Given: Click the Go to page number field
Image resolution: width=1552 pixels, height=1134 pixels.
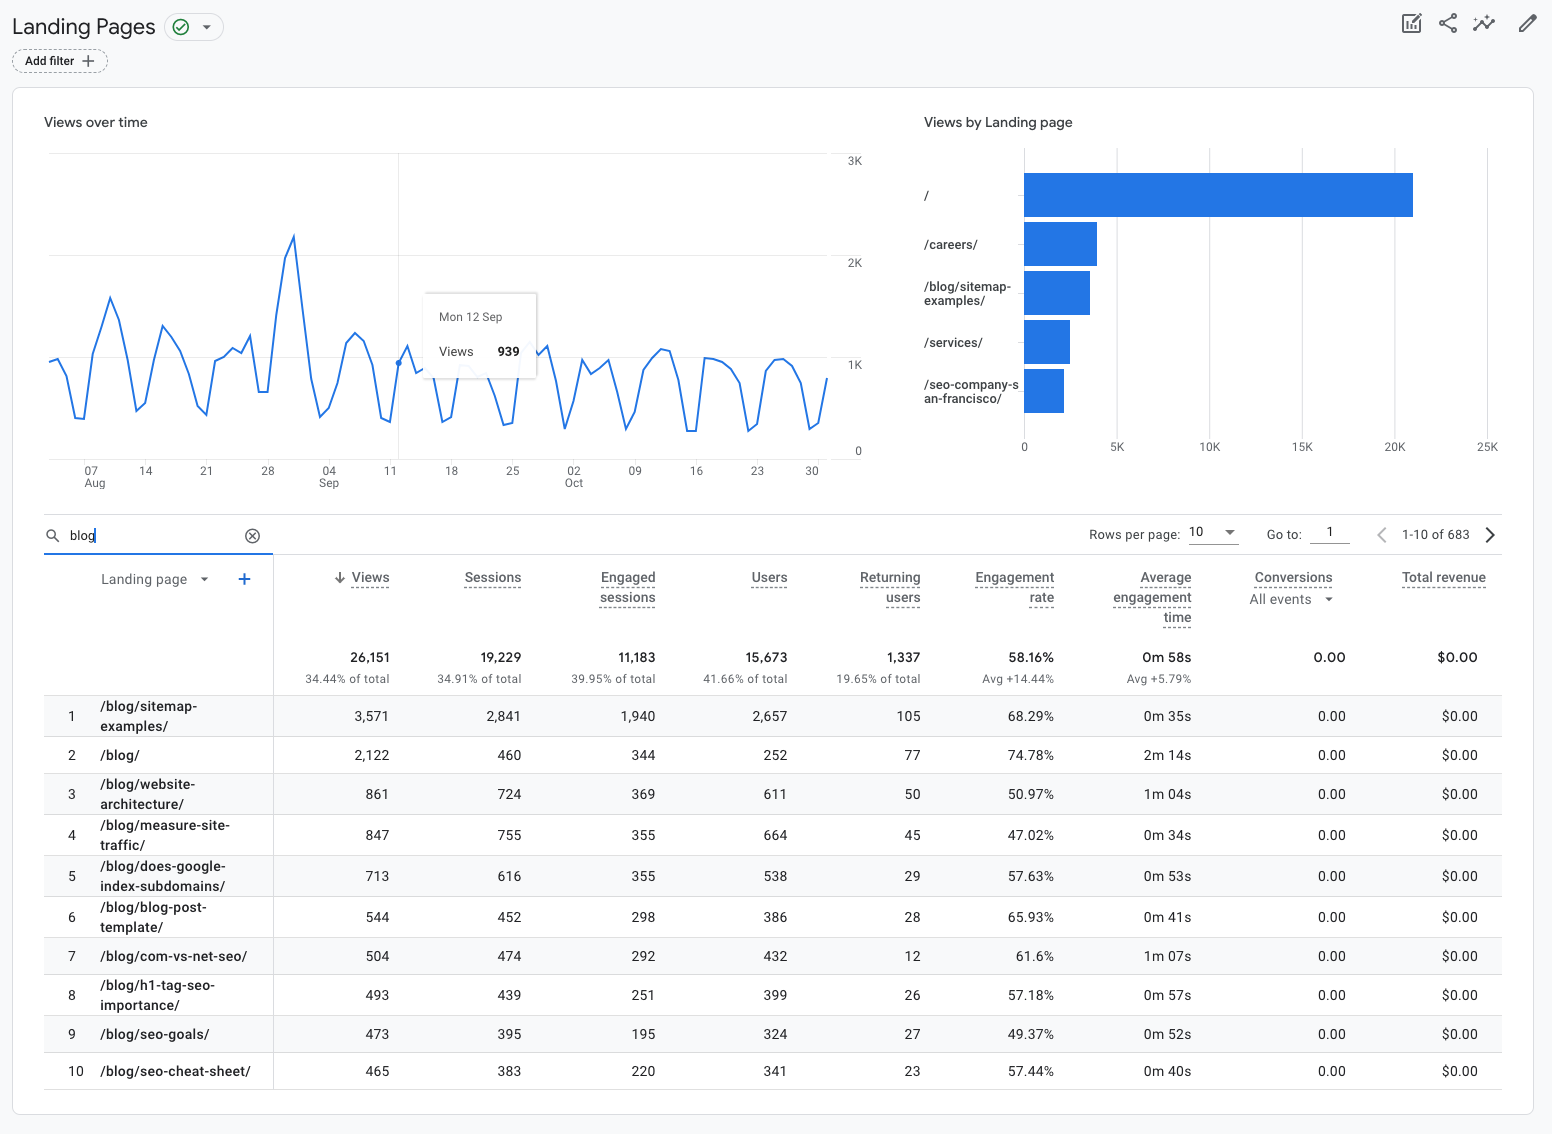Looking at the screenshot, I should pyautogui.click(x=1329, y=533).
